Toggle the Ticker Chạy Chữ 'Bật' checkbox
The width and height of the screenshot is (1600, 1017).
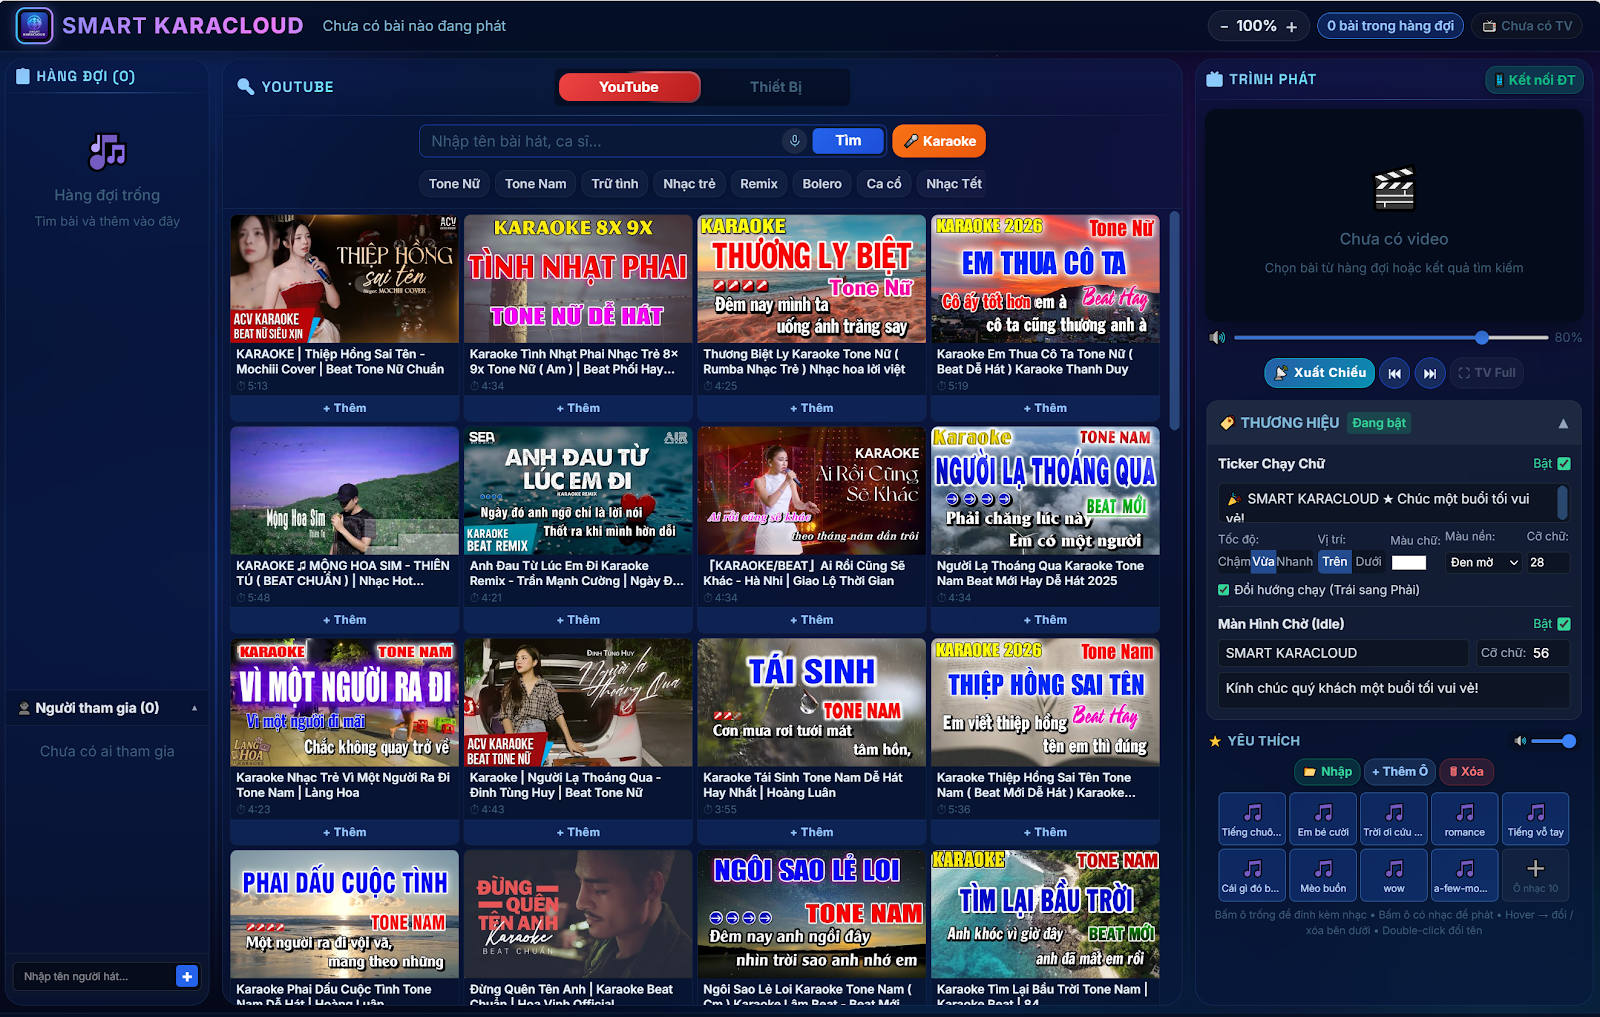[1564, 464]
